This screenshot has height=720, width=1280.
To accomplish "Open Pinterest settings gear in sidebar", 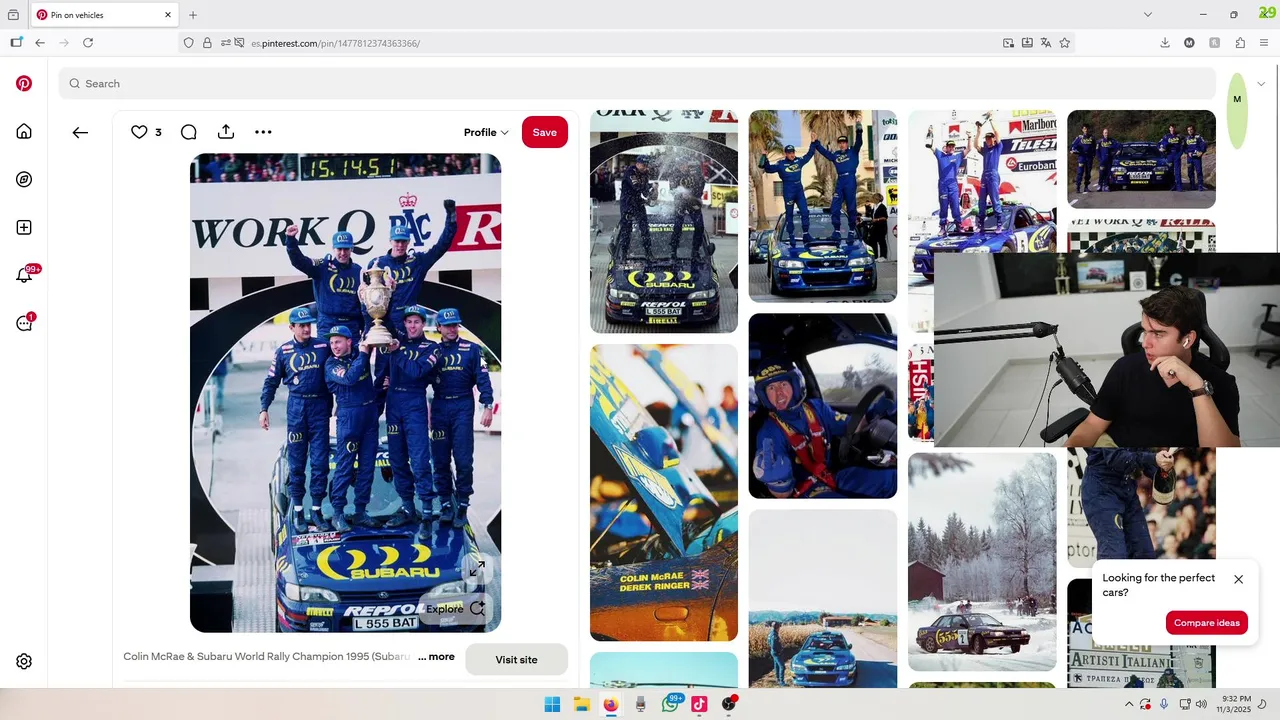I will click(x=24, y=662).
